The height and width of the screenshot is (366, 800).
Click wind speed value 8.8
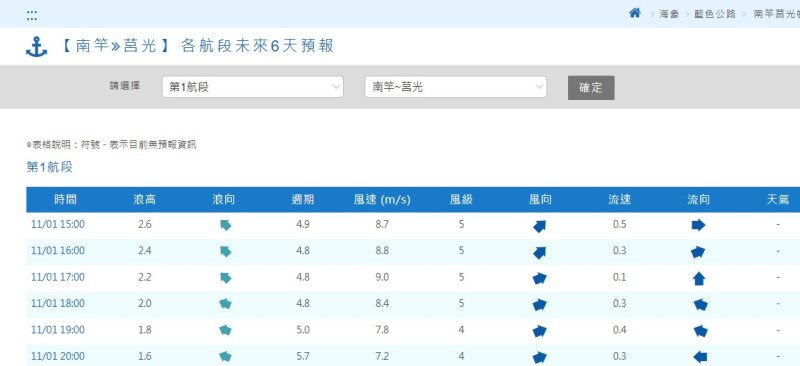coord(382,251)
